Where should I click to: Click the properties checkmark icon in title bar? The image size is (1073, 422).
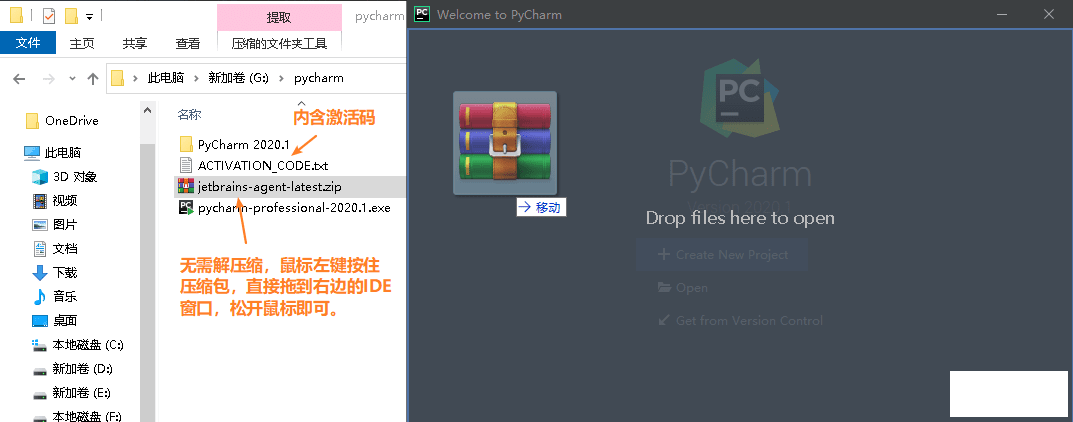coord(49,15)
